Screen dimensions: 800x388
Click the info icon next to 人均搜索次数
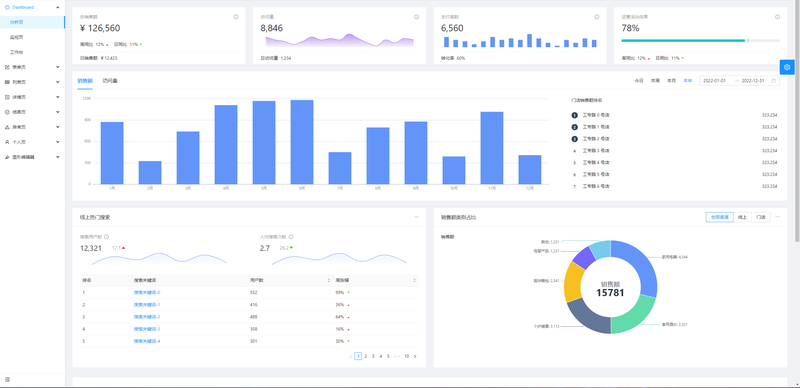[291, 237]
